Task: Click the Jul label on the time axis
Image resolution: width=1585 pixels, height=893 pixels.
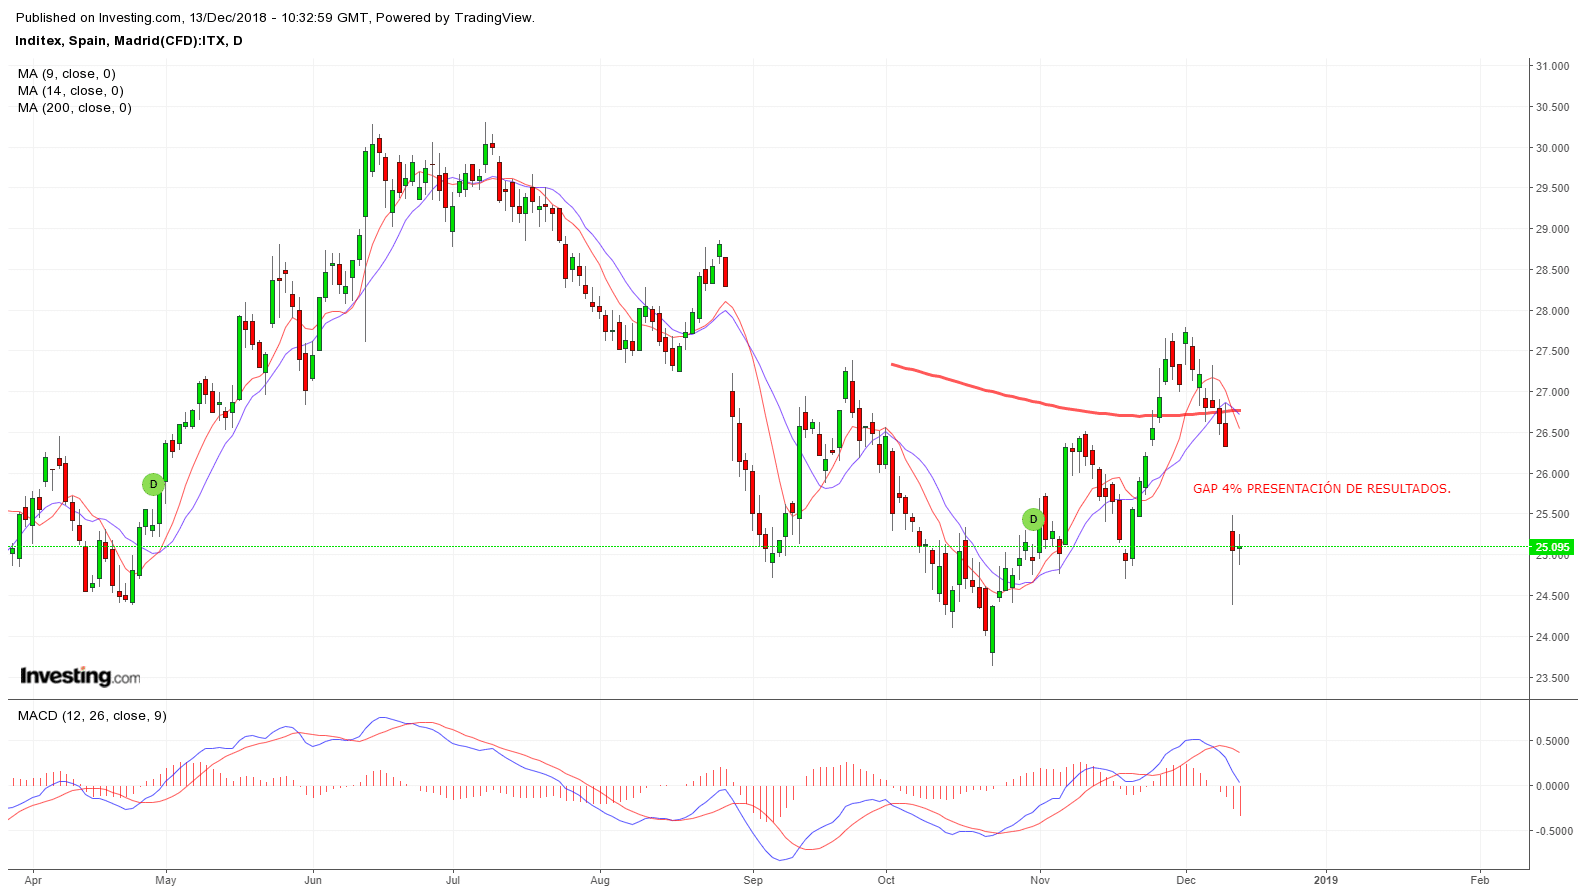Action: (453, 880)
